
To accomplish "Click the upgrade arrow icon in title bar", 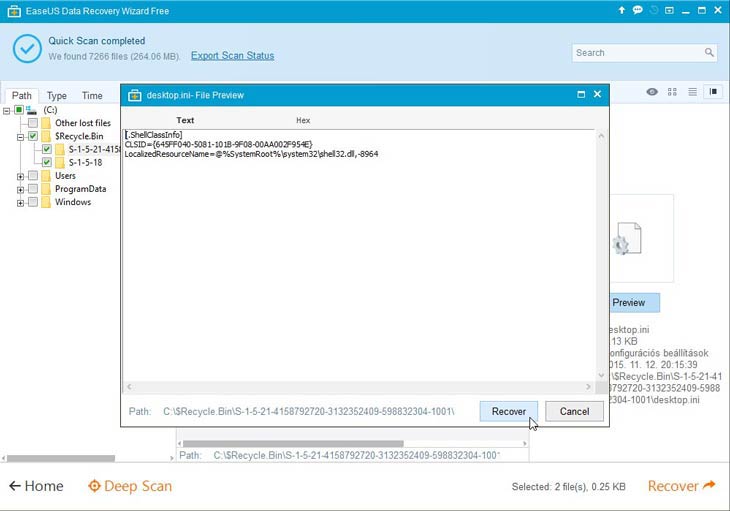I will point(622,10).
